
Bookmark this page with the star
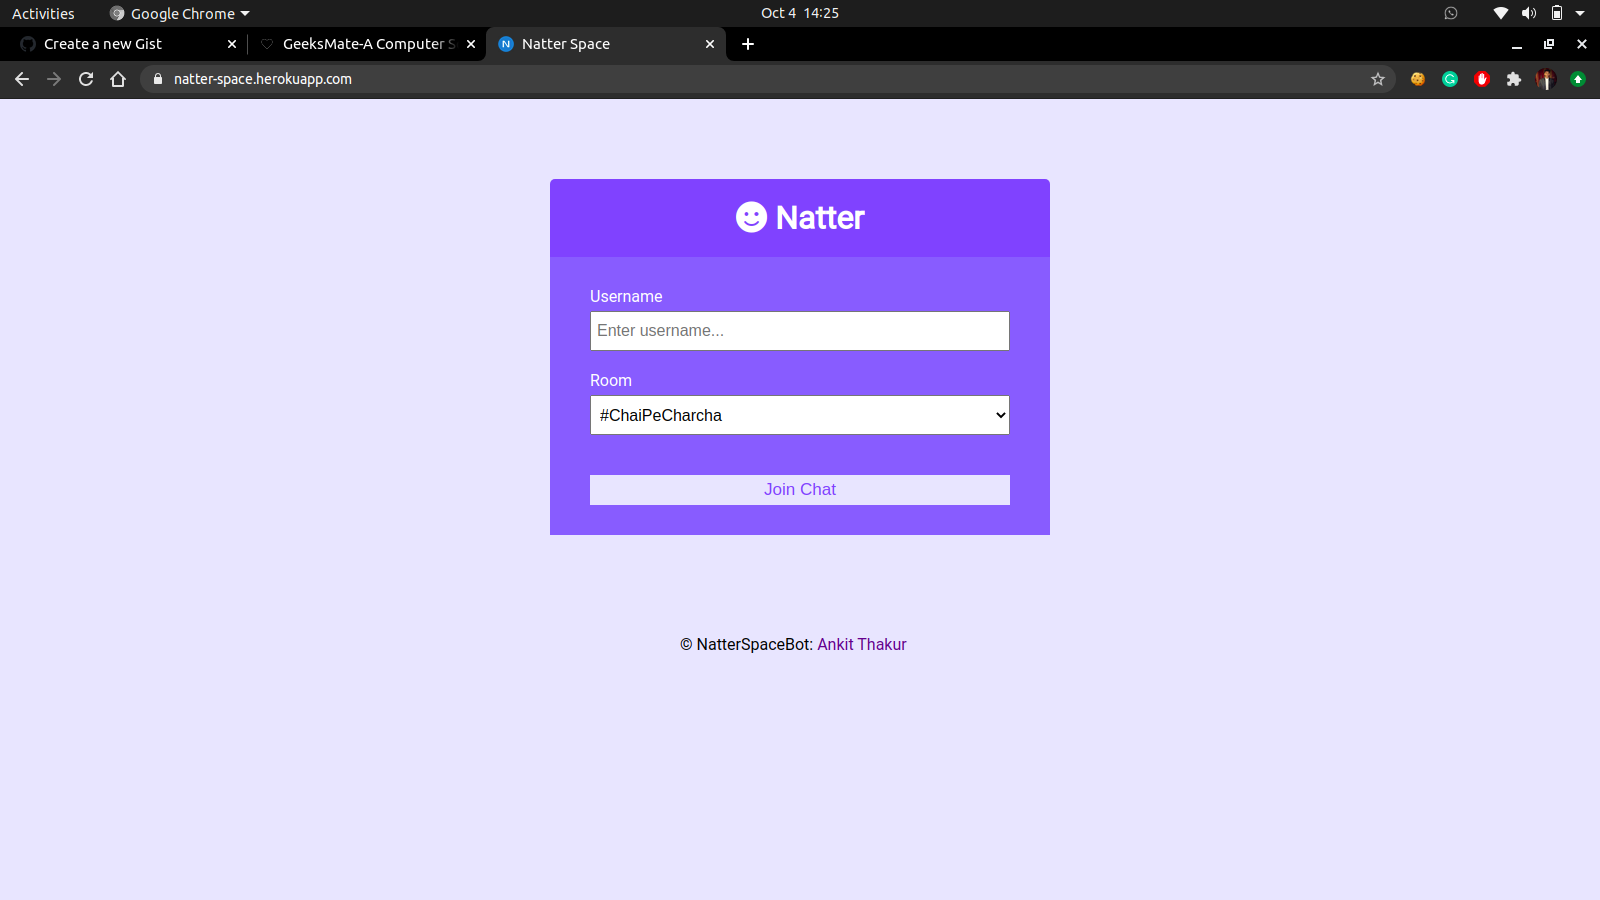[1378, 79]
